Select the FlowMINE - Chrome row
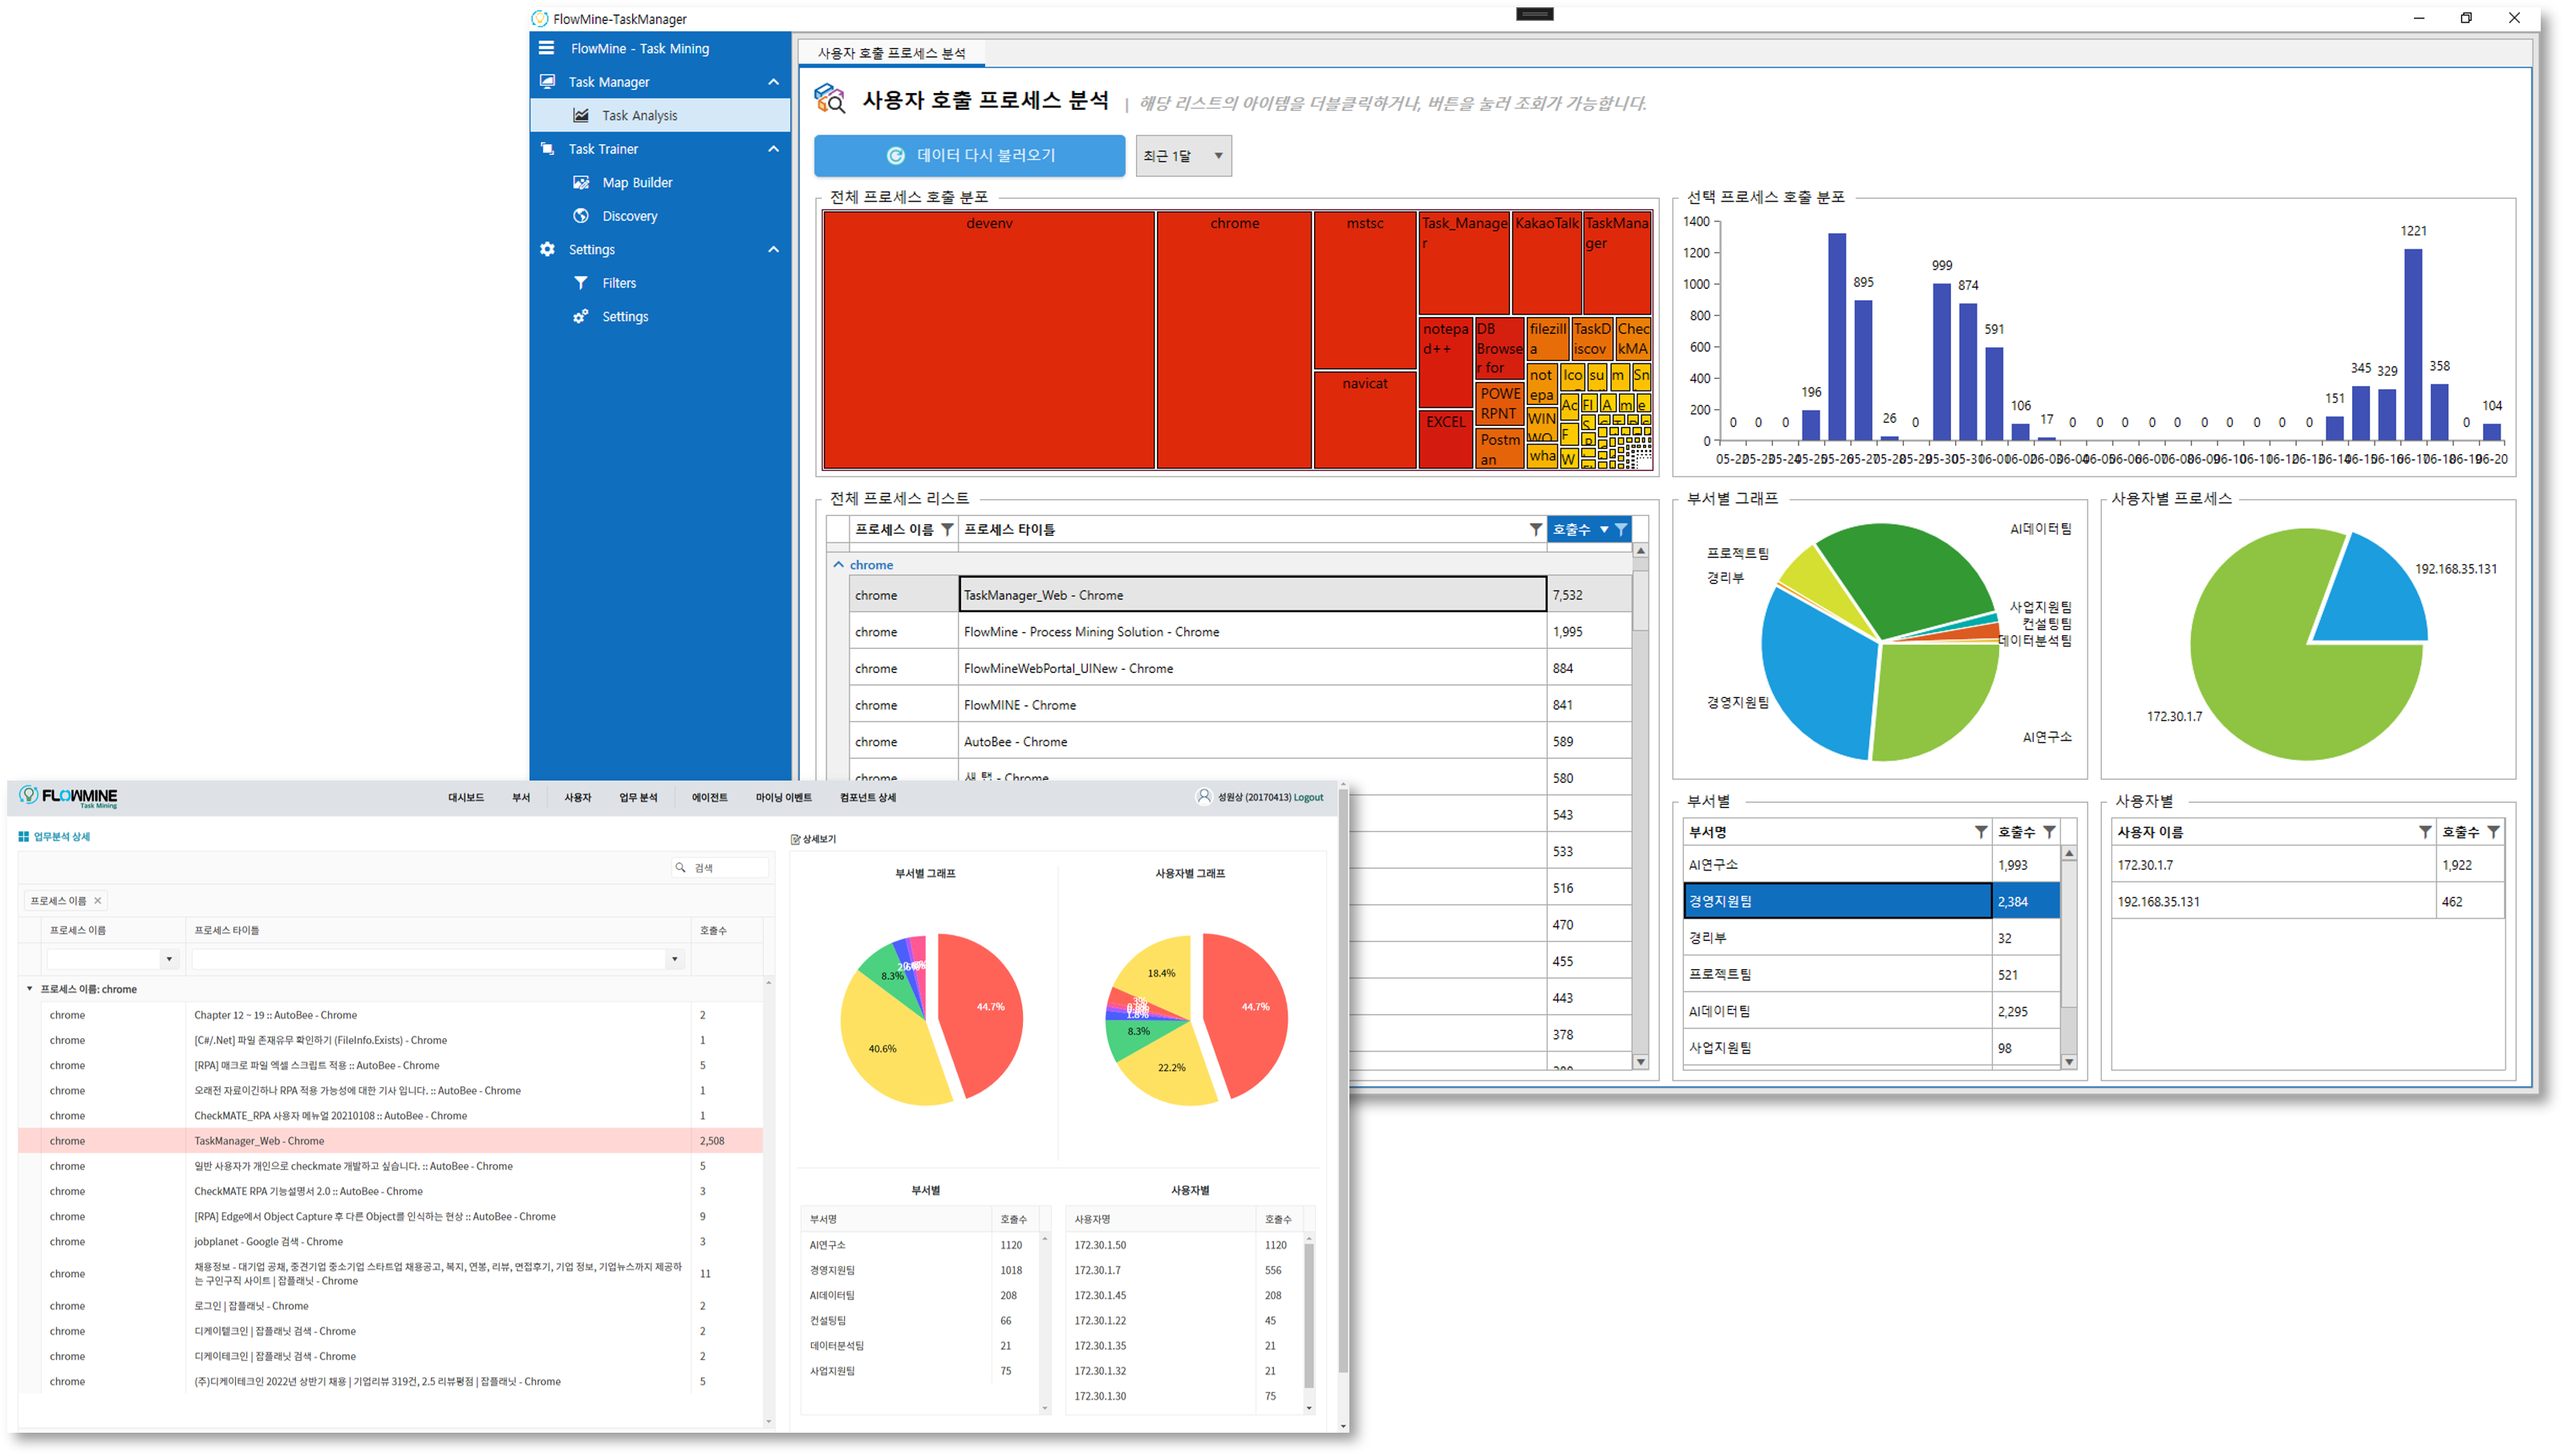2564x1456 pixels. point(1239,705)
